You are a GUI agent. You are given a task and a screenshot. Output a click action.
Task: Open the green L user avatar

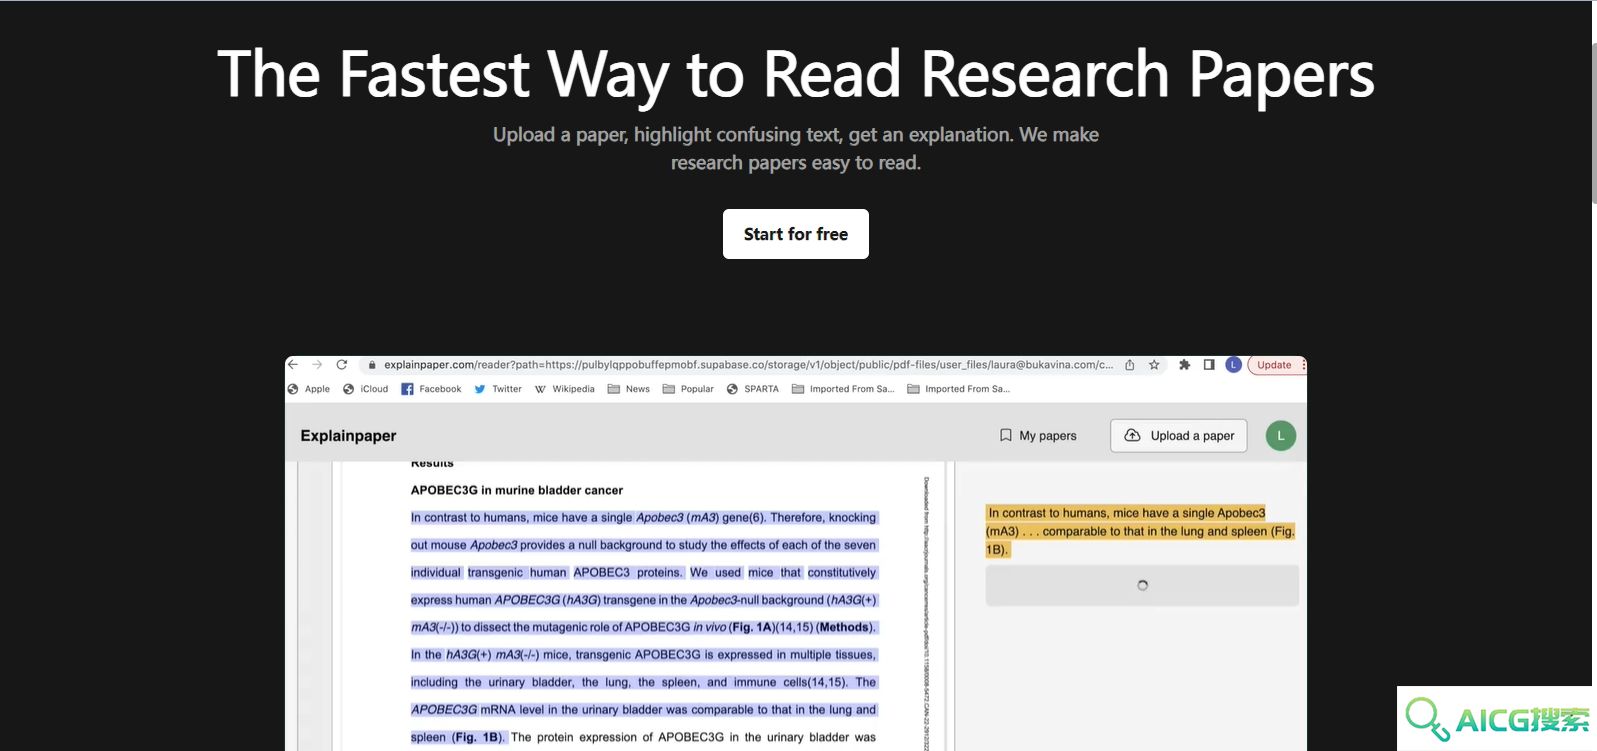coord(1281,436)
